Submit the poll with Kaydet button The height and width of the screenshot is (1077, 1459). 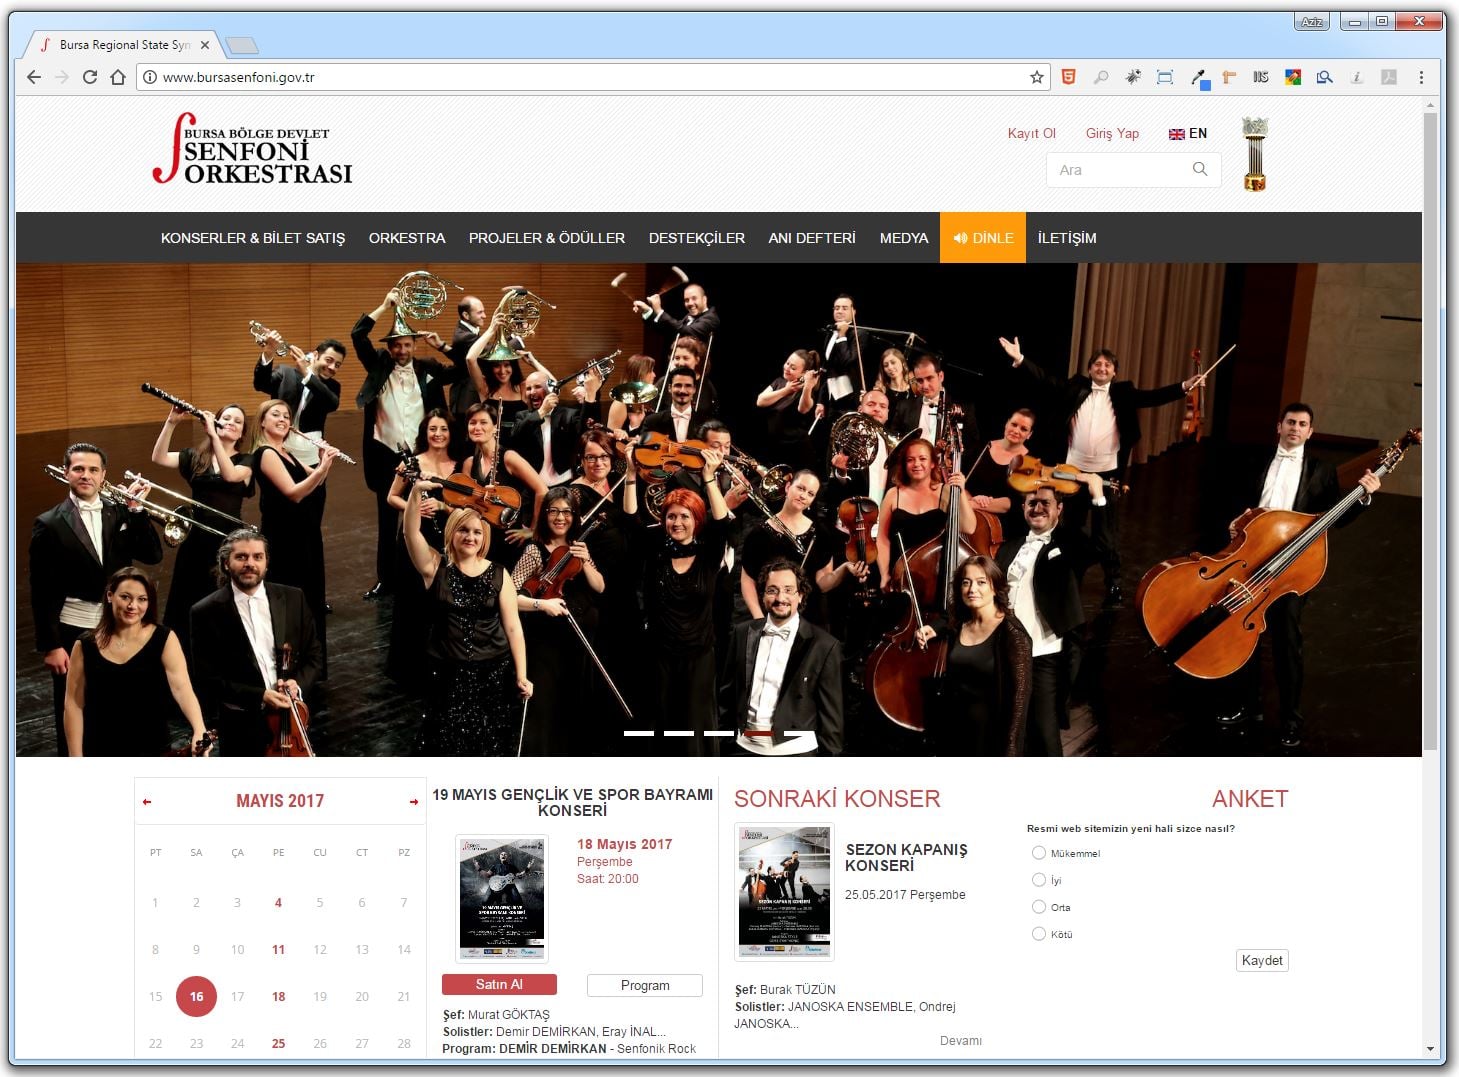[1262, 960]
